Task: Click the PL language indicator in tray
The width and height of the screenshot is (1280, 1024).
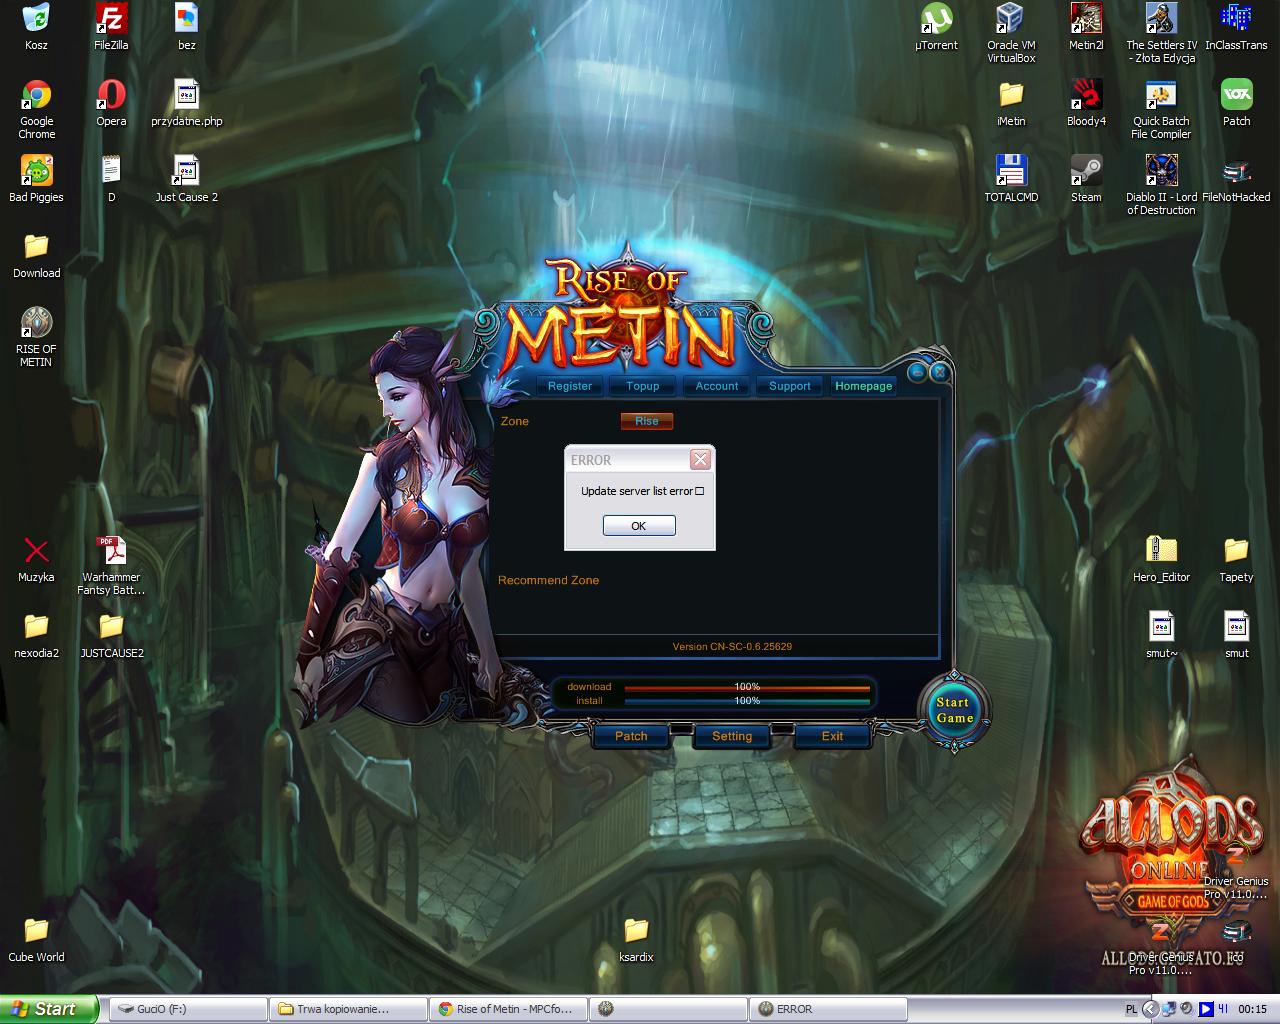Action: click(1131, 1009)
